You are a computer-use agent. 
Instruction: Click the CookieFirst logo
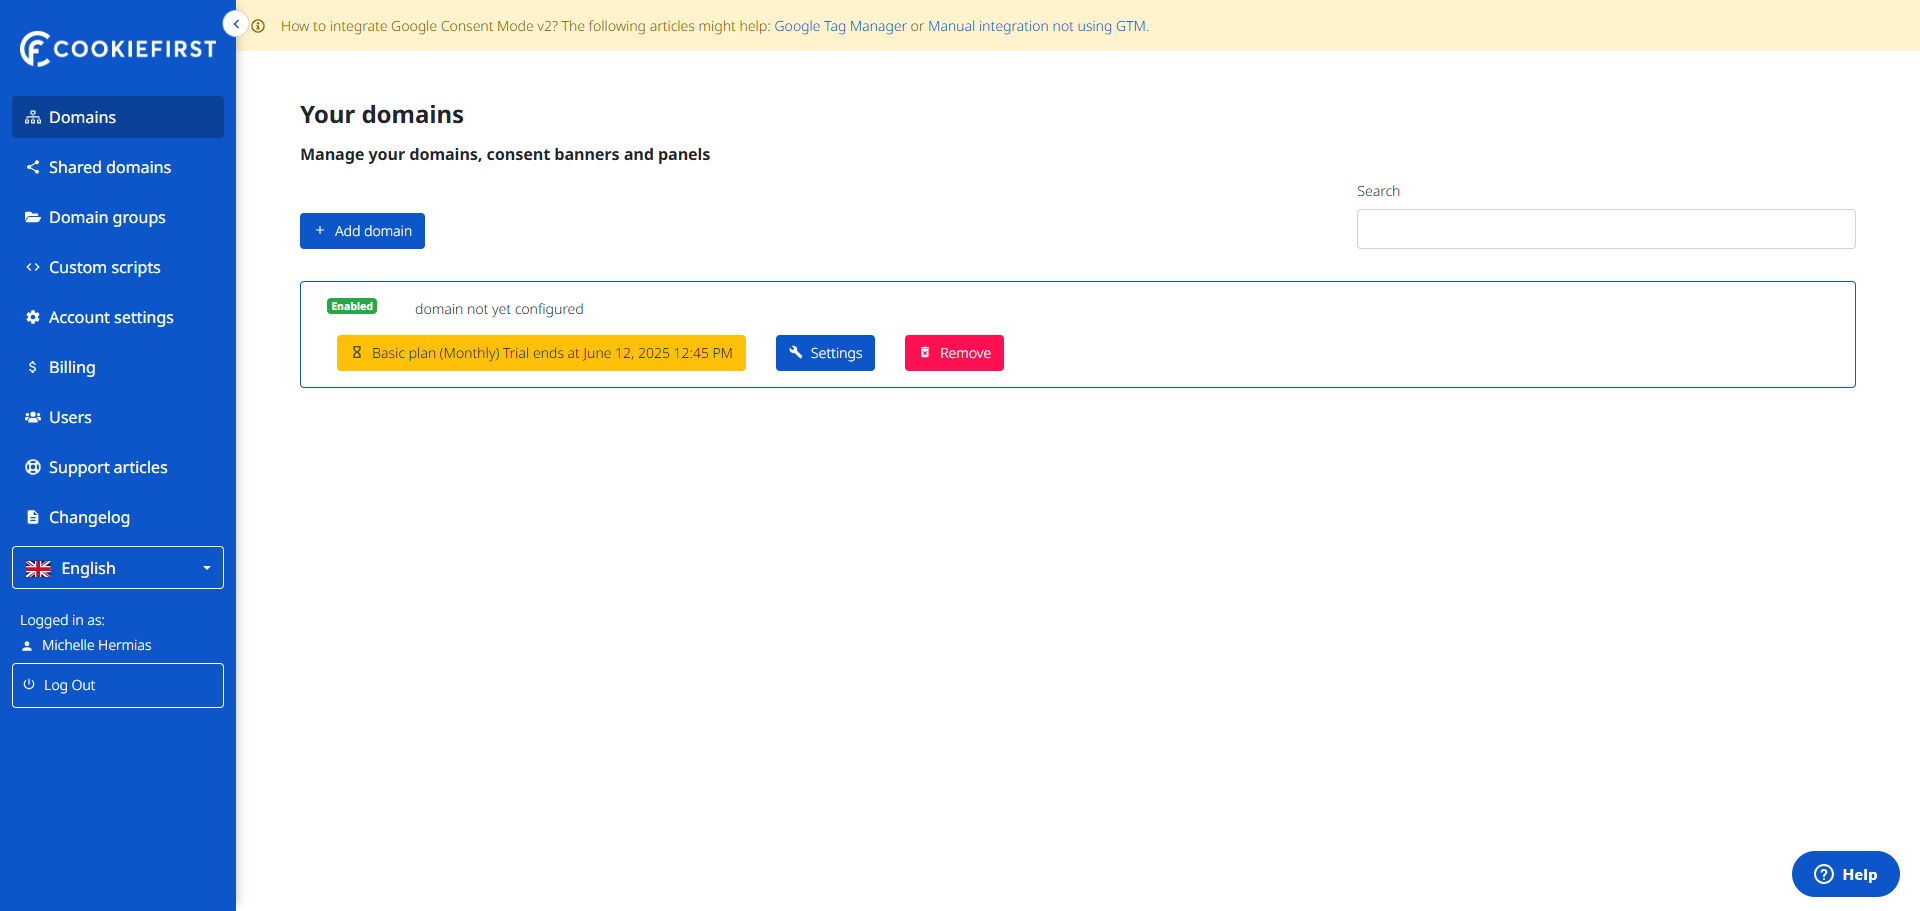pyautogui.click(x=118, y=48)
